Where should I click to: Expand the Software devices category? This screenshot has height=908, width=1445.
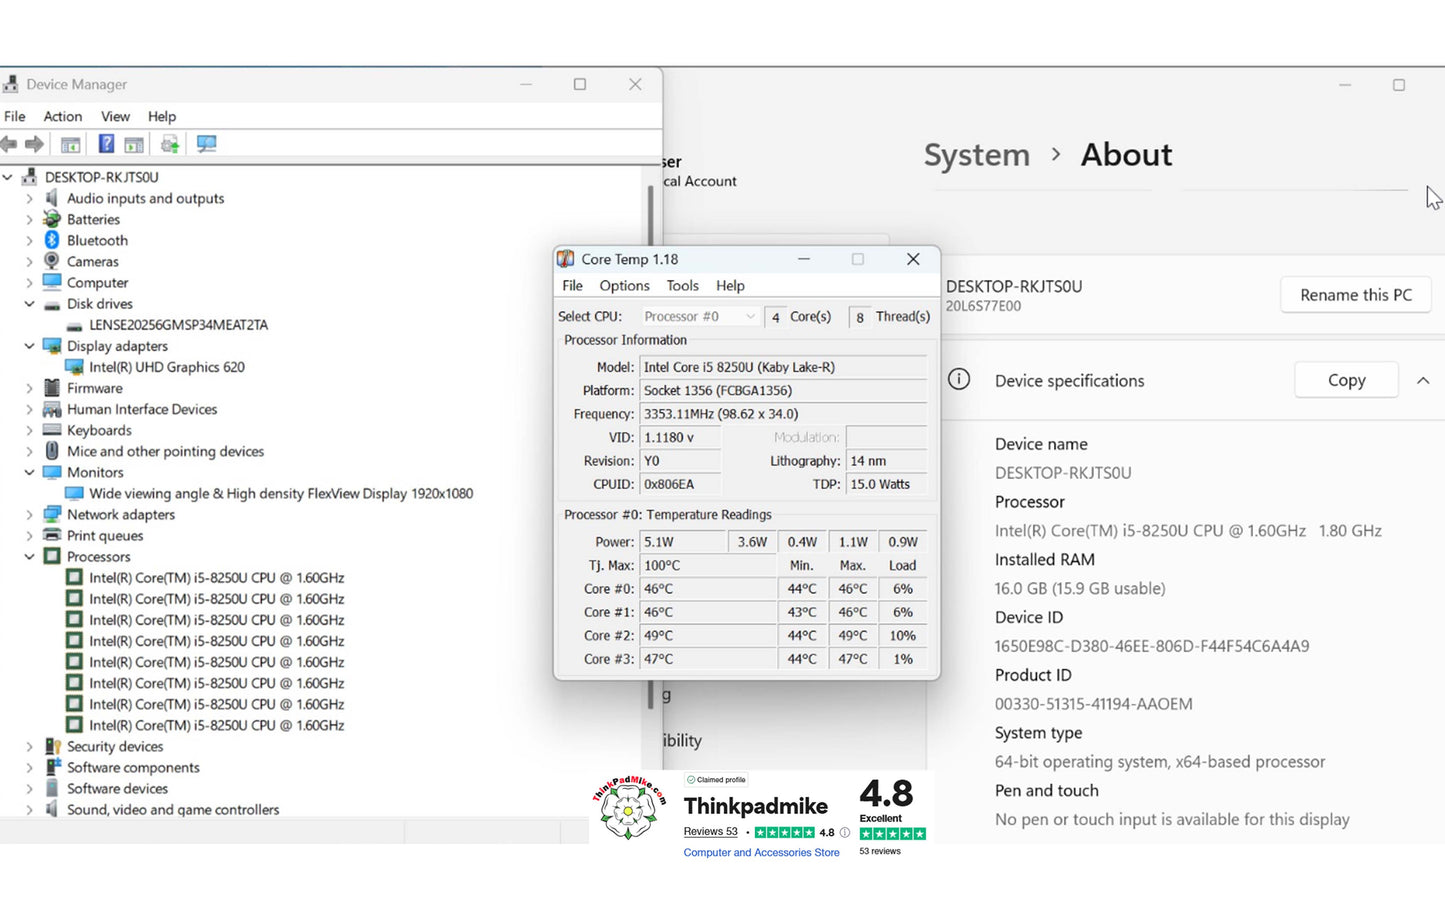tap(29, 788)
